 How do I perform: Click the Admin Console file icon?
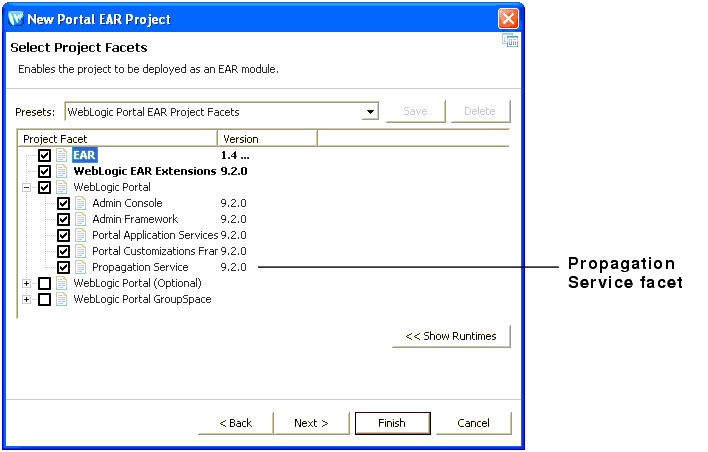click(x=80, y=203)
